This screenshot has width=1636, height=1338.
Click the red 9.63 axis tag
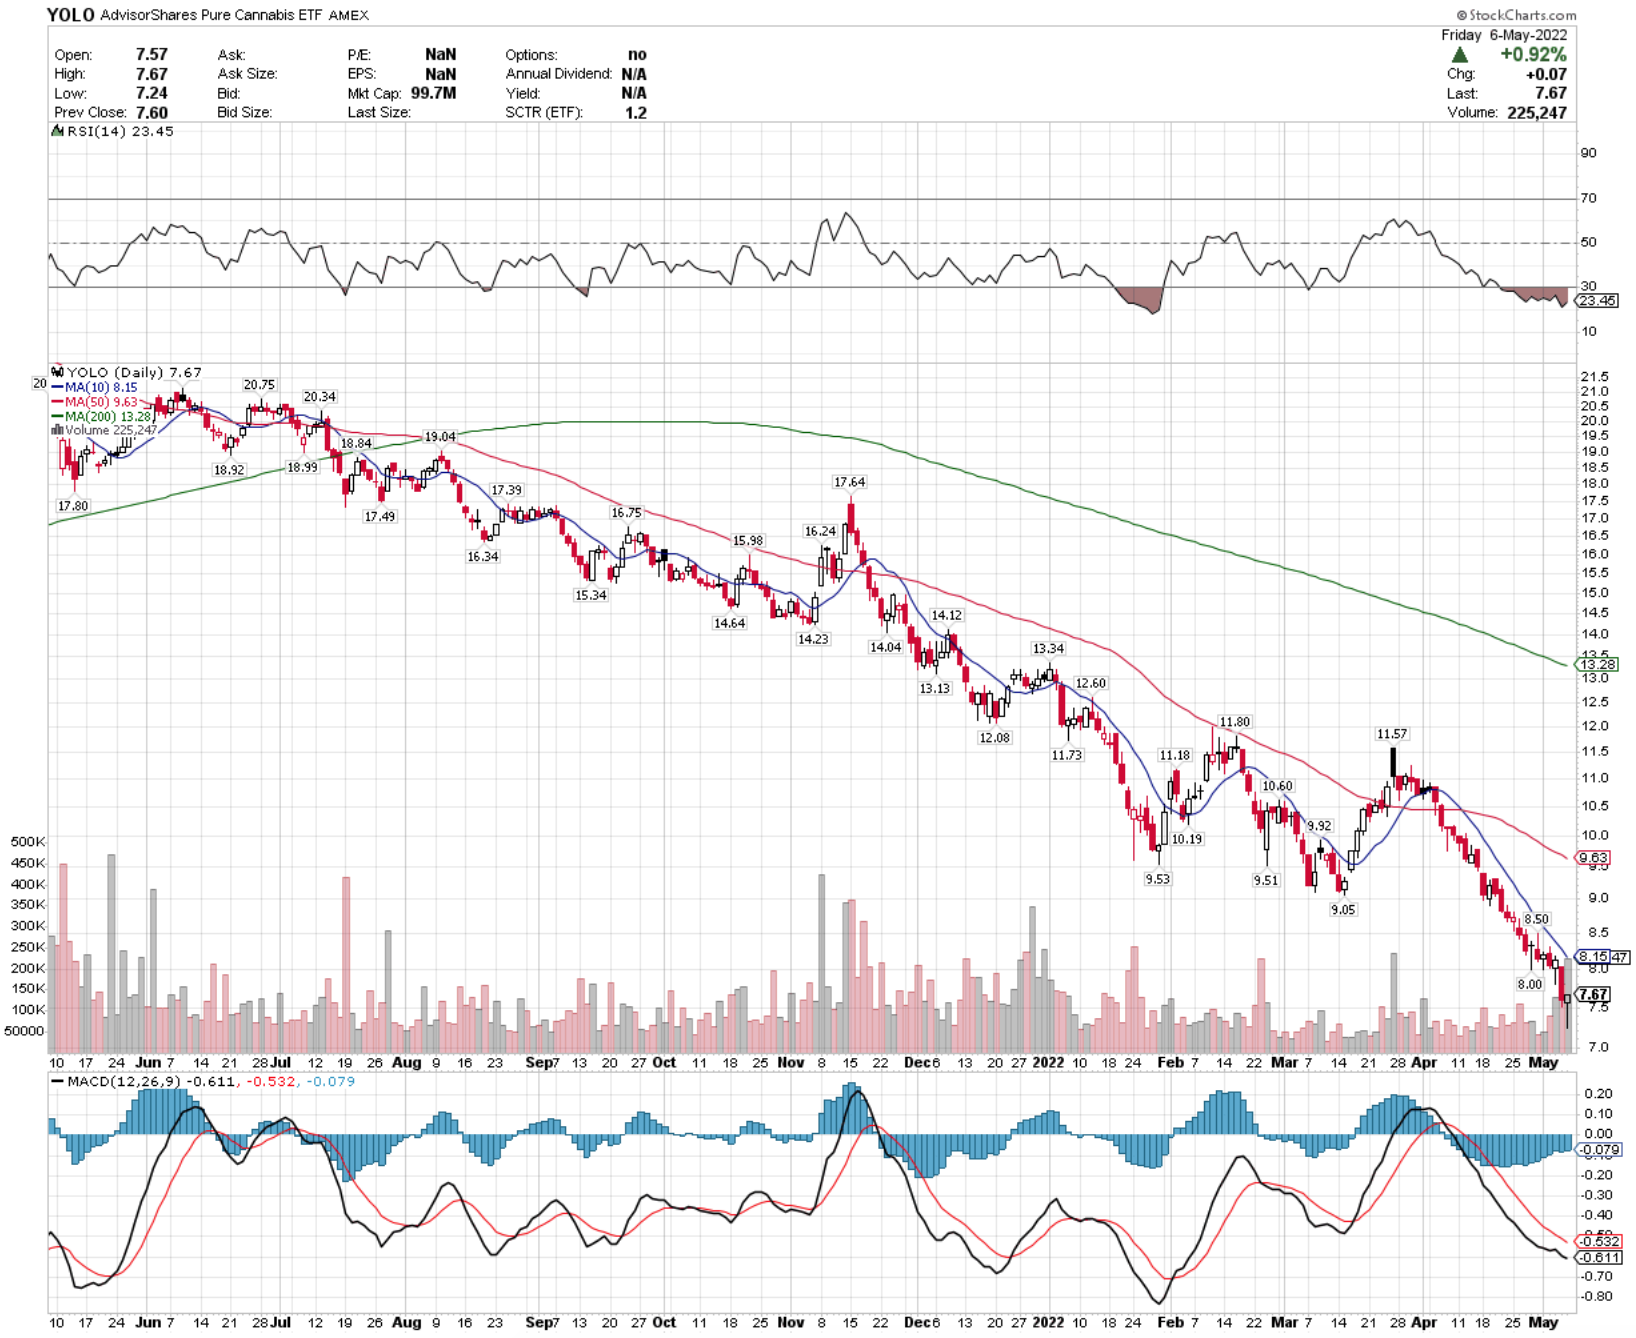point(1594,858)
